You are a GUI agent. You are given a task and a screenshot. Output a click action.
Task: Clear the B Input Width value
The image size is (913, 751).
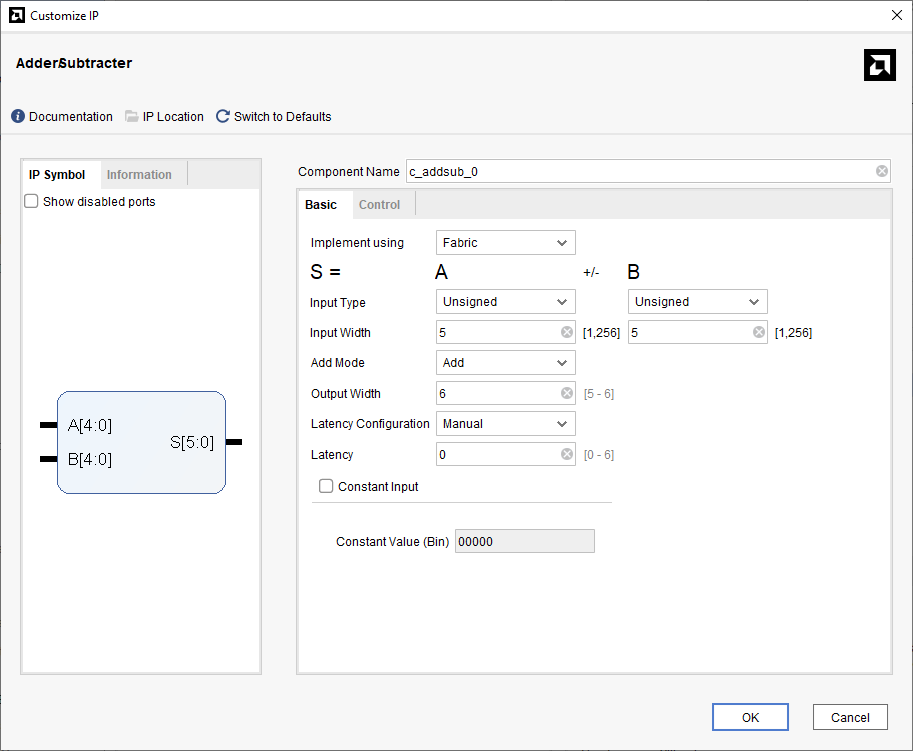tap(759, 333)
